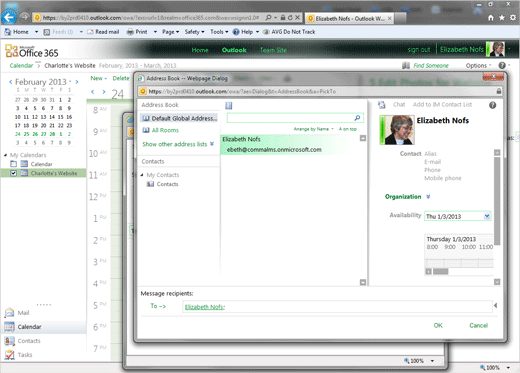Move the availability timeline horizontal scrollbar
Image resolution: width=520 pixels, height=373 pixels.
click(441, 272)
